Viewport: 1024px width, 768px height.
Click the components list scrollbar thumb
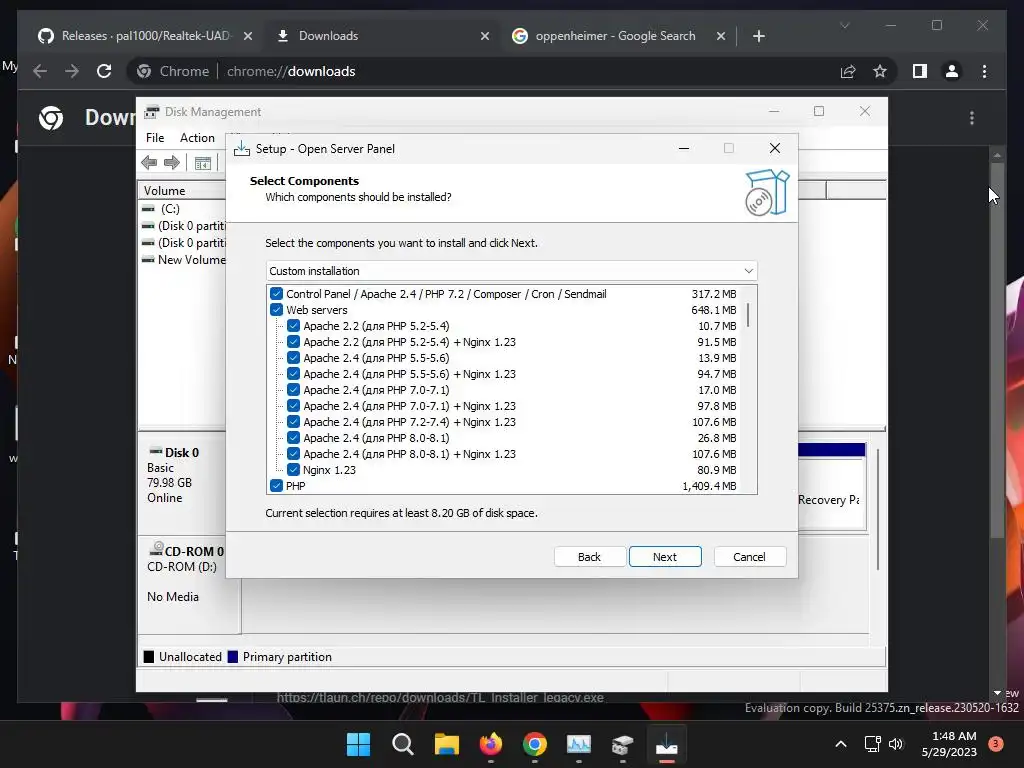(x=748, y=315)
